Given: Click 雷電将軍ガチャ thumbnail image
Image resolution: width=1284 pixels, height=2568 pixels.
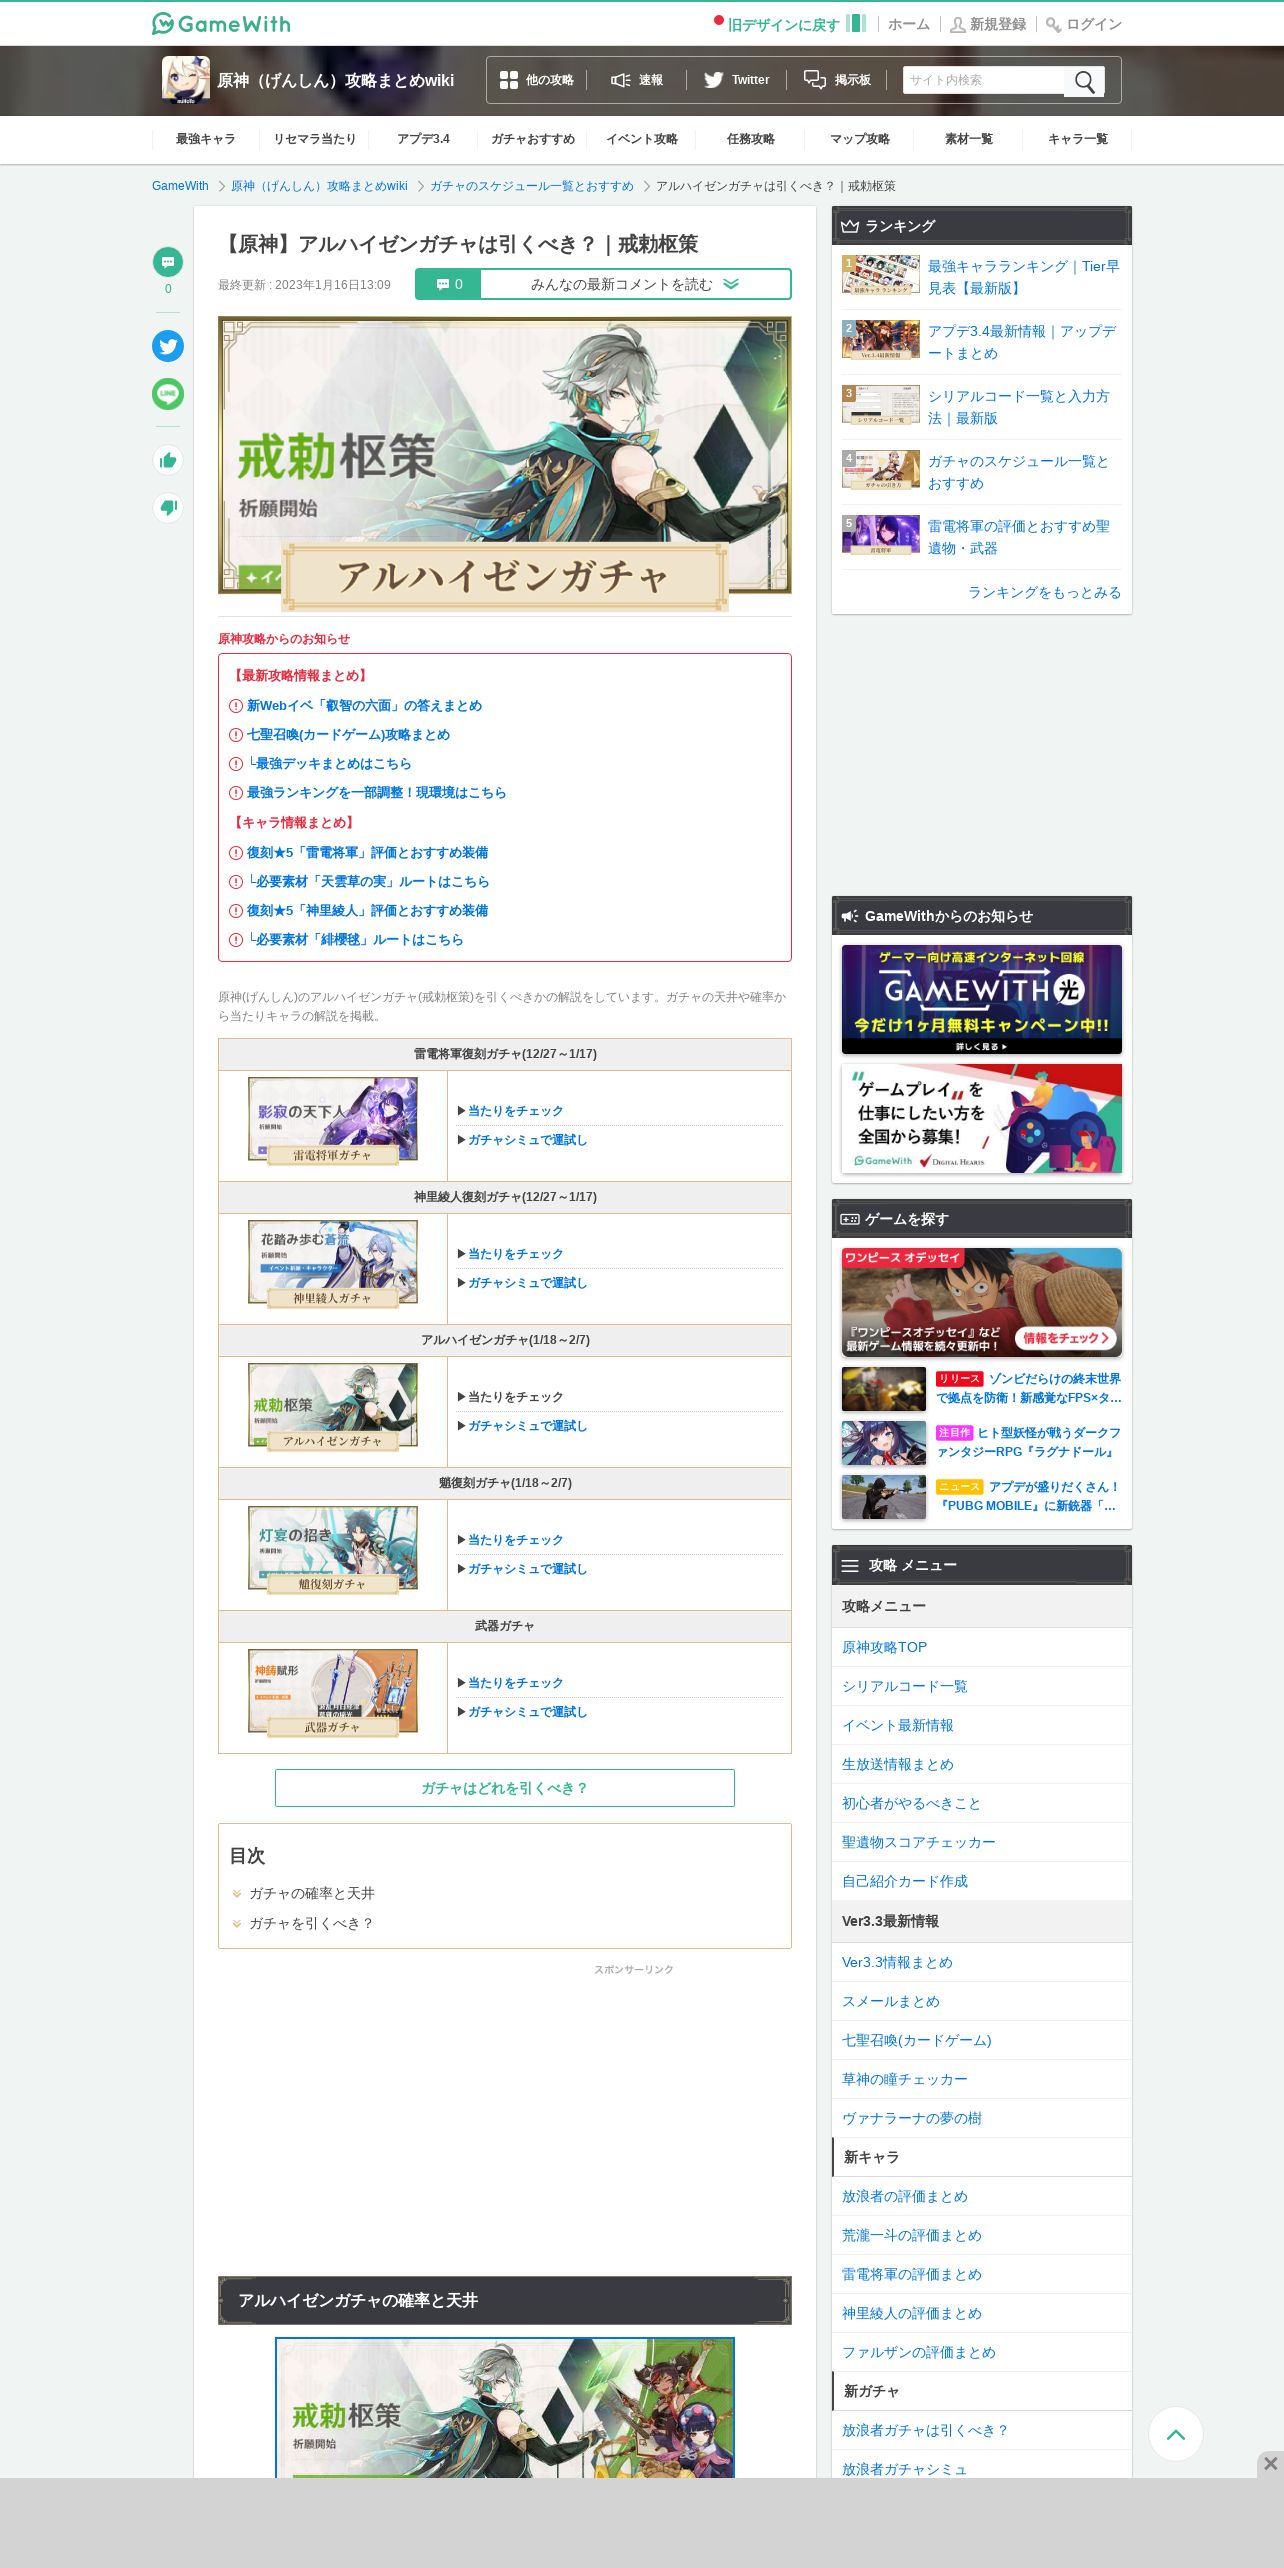Looking at the screenshot, I should point(333,1121).
